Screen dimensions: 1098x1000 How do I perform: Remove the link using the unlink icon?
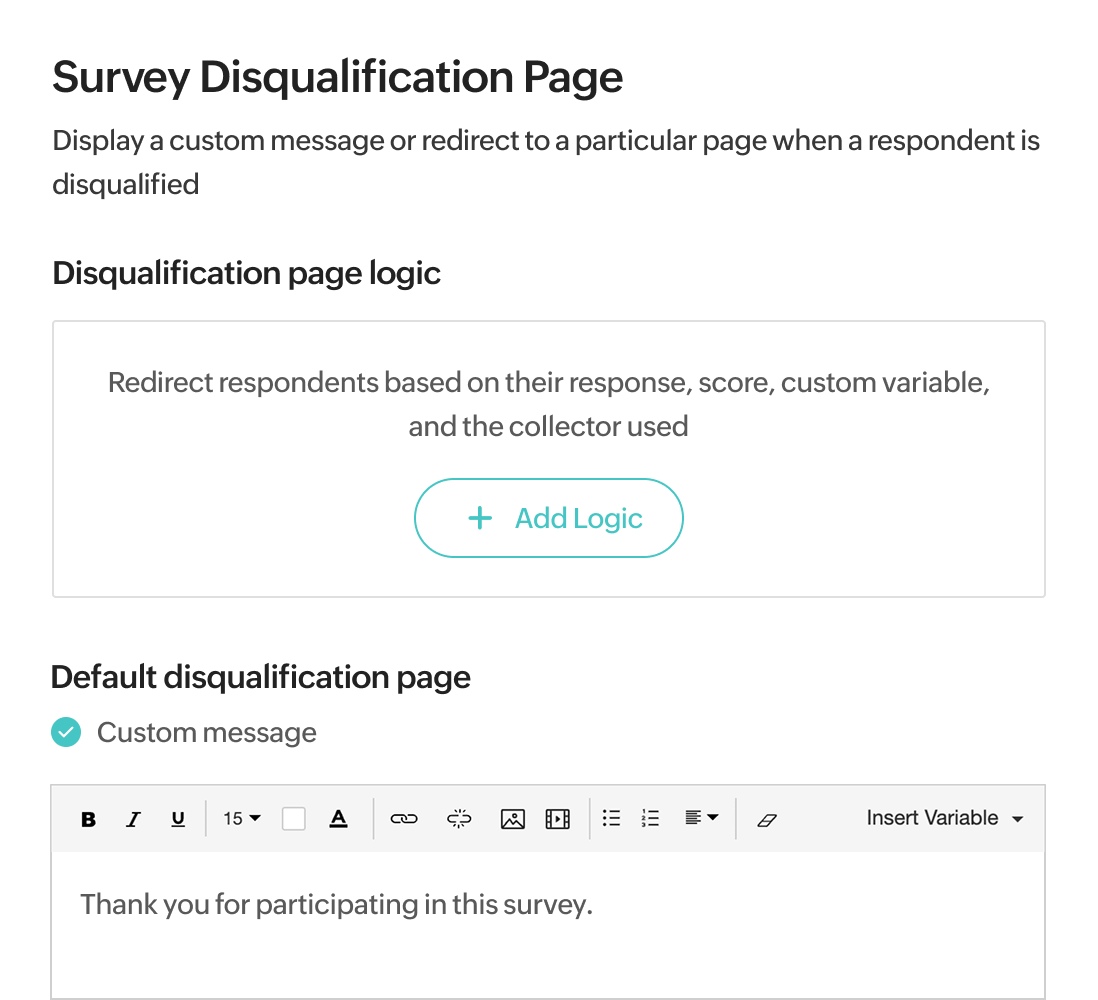(458, 819)
